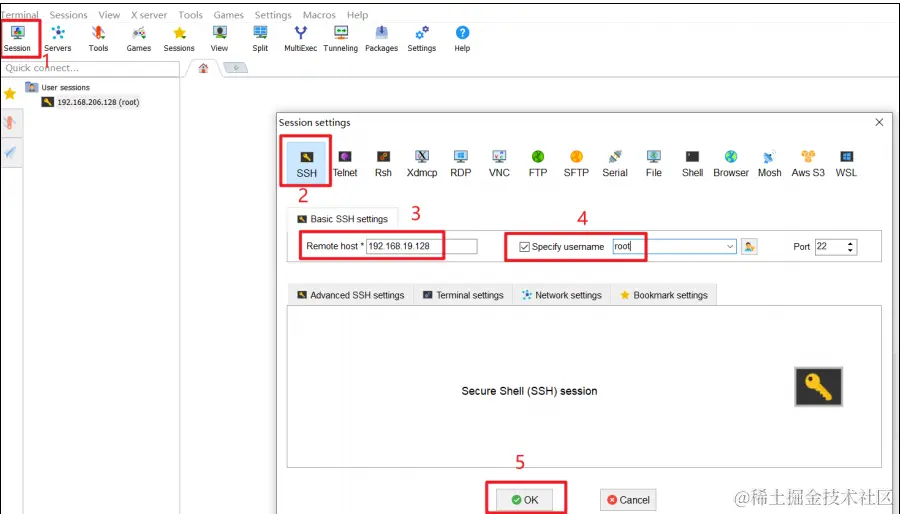Click the sidebar tools icon below star

coord(10,123)
